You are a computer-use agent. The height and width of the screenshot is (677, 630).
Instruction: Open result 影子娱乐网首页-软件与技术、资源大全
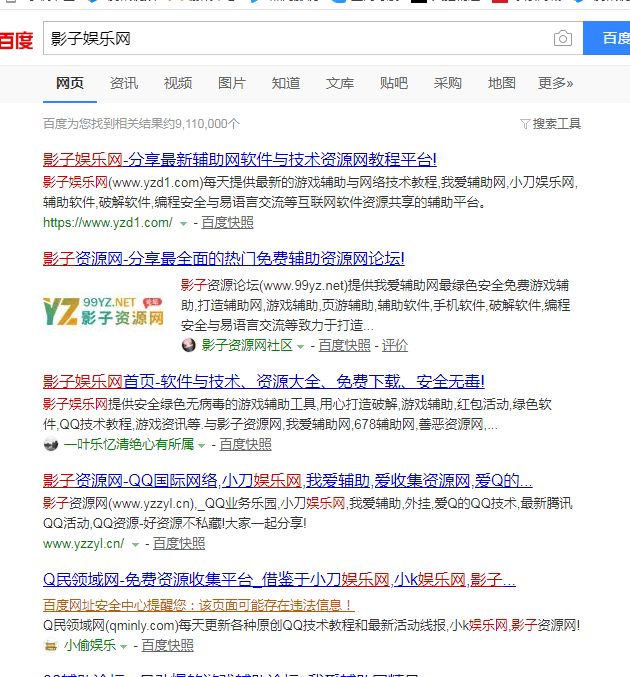click(x=264, y=382)
